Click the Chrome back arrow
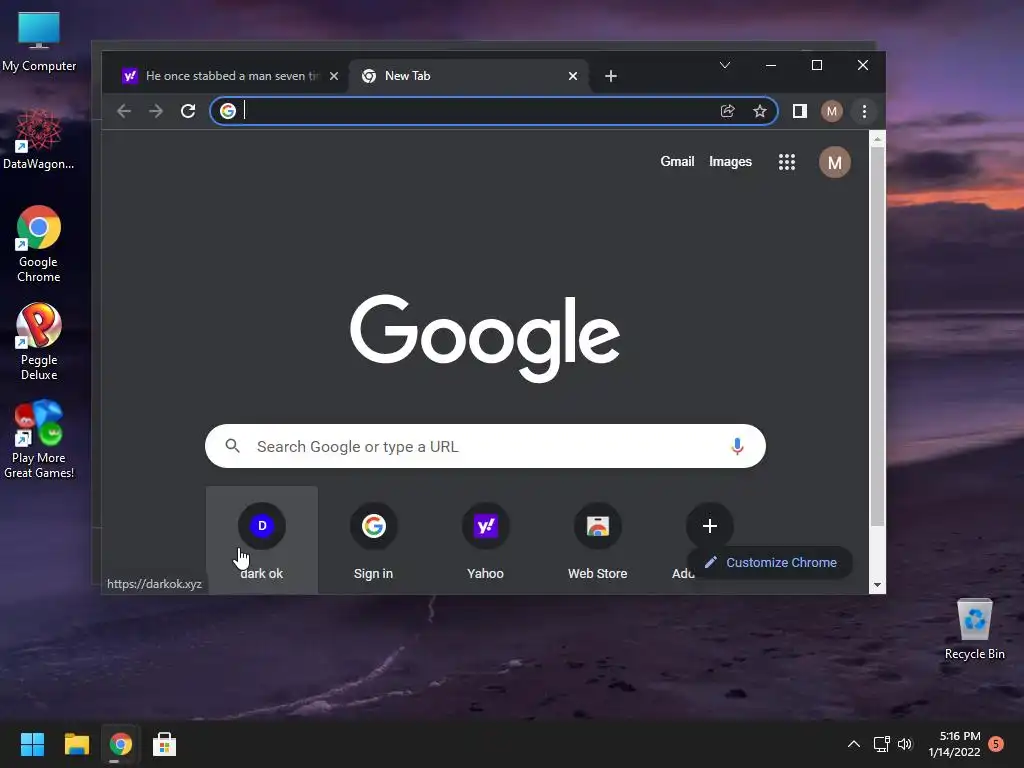 pyautogui.click(x=123, y=111)
